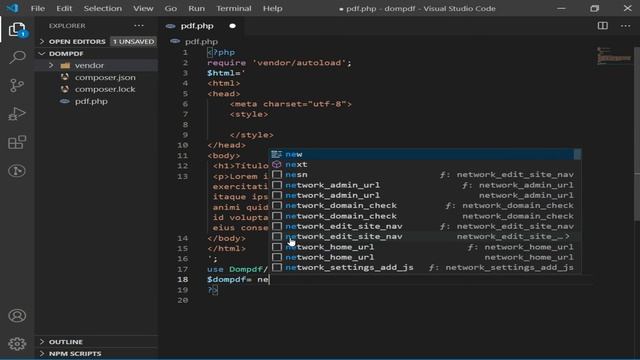
Task: Click the editor minimap
Action: click(x=614, y=56)
